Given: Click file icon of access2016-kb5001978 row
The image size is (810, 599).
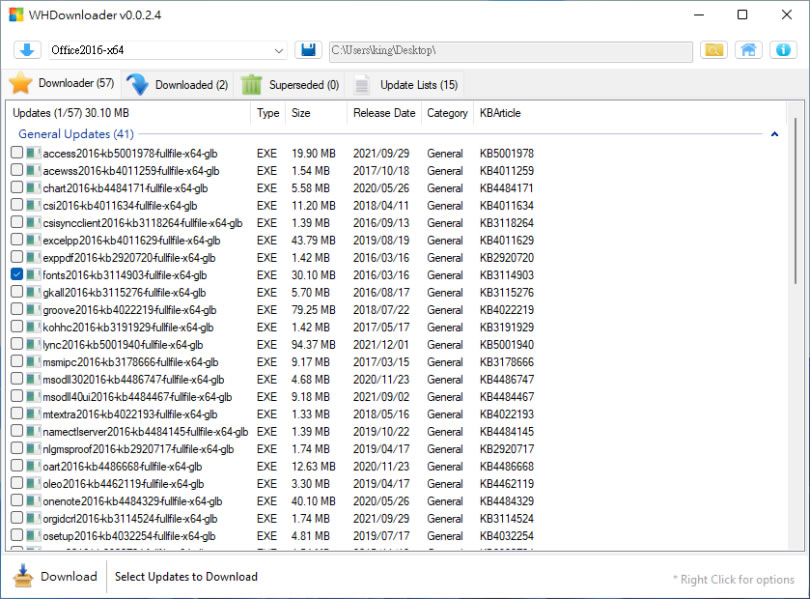Looking at the screenshot, I should (x=34, y=153).
